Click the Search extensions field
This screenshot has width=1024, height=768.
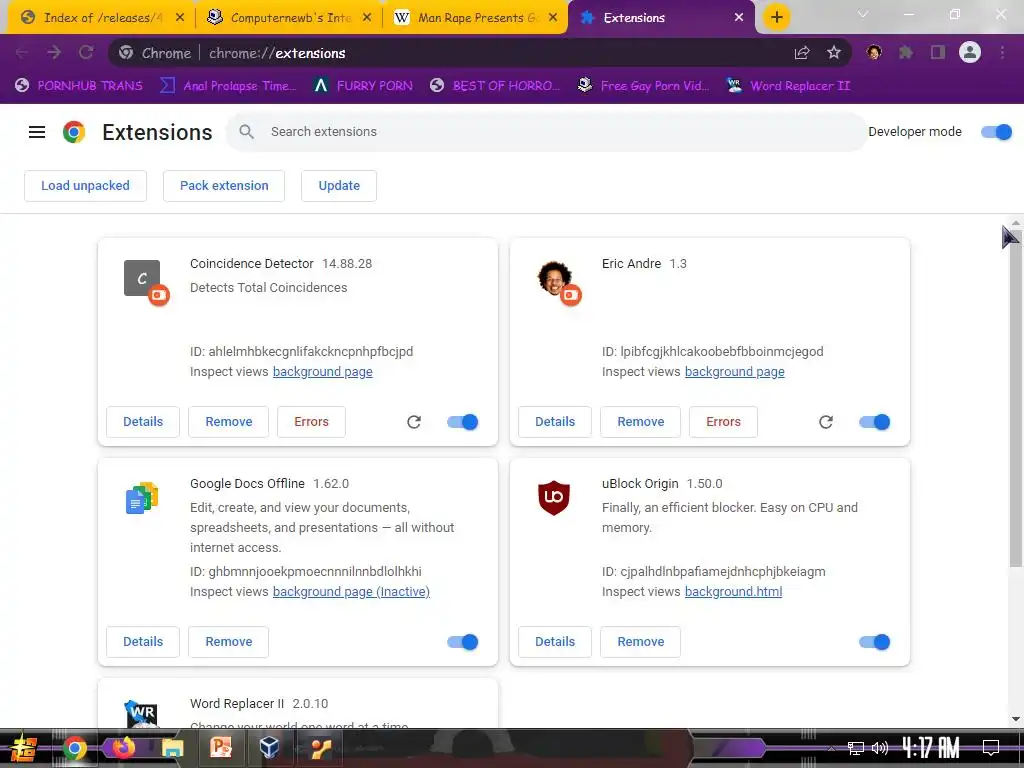pos(546,132)
